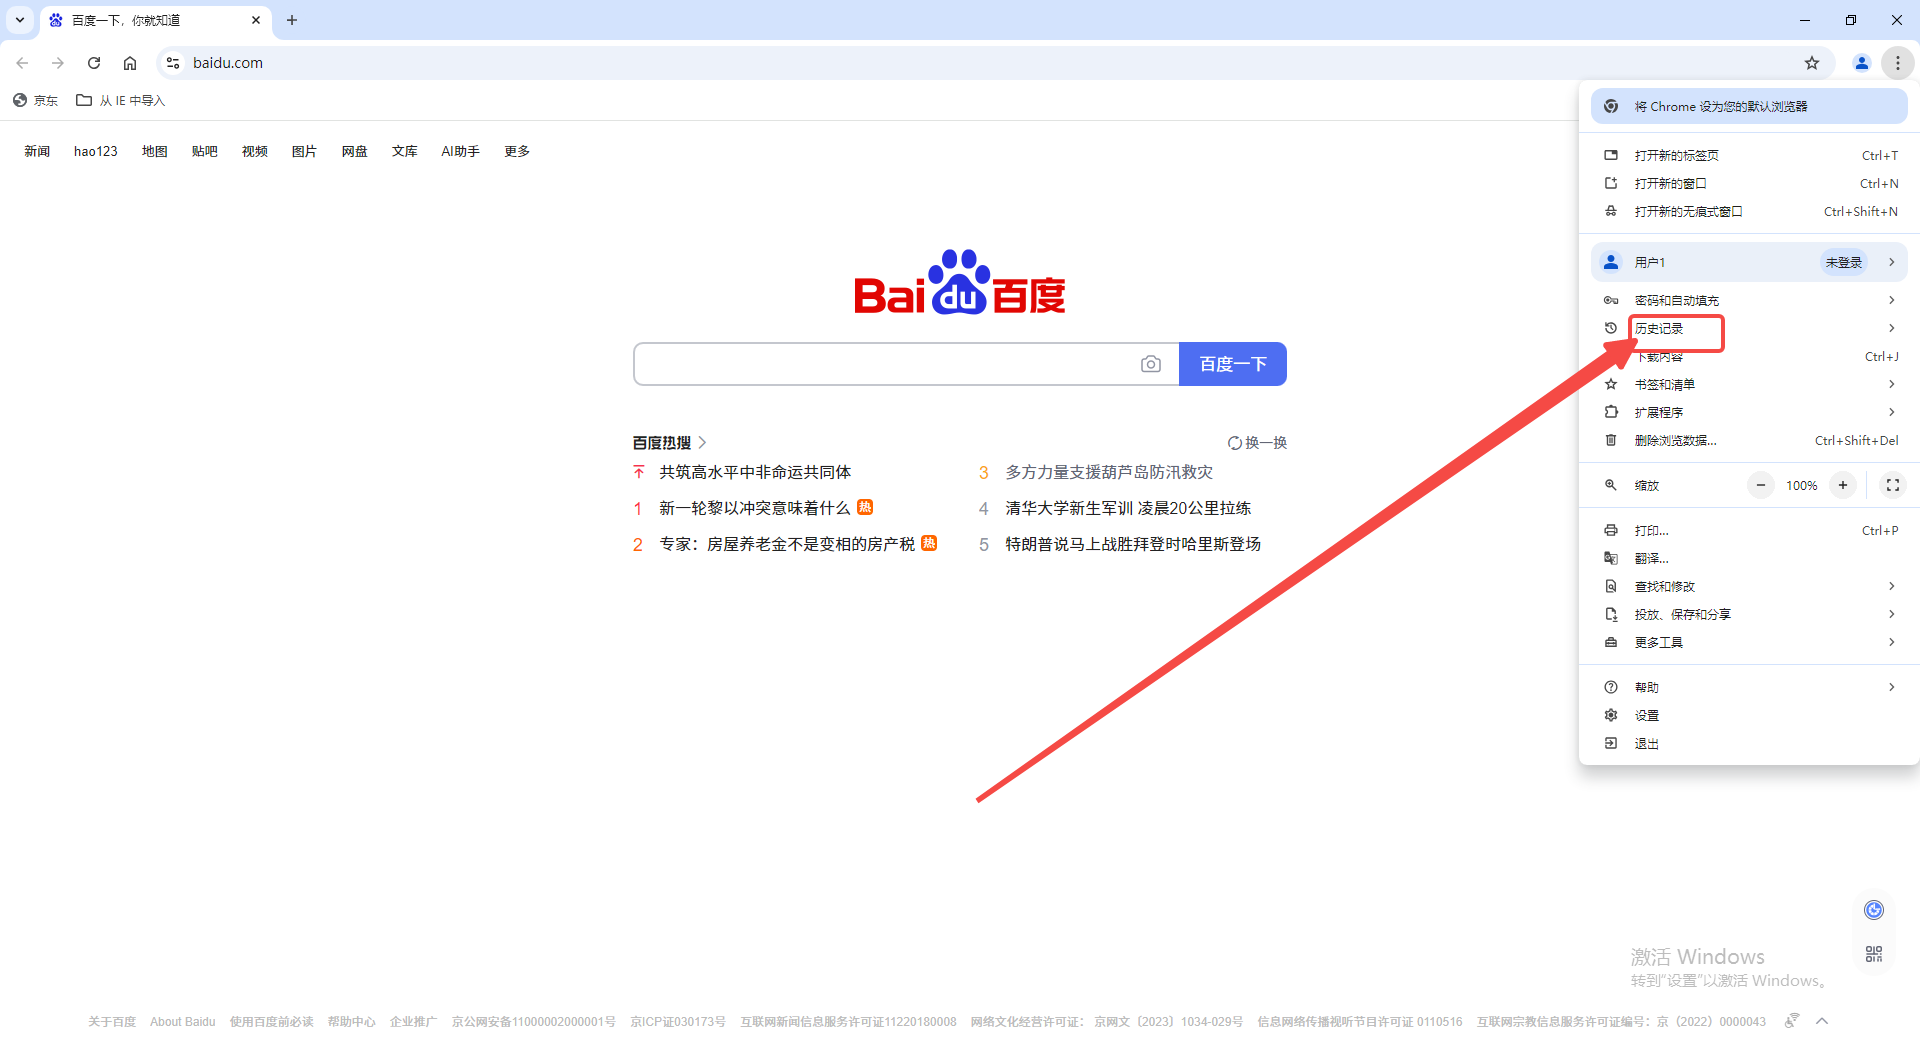This screenshot has height=1040, width=1920.
Task: Open the 视频 navigation link
Action: pyautogui.click(x=255, y=151)
